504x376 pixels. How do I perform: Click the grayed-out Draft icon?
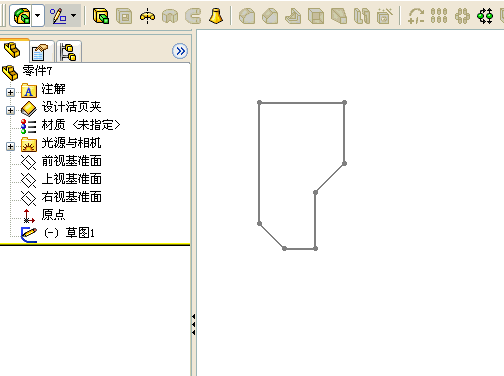[x=339, y=16]
